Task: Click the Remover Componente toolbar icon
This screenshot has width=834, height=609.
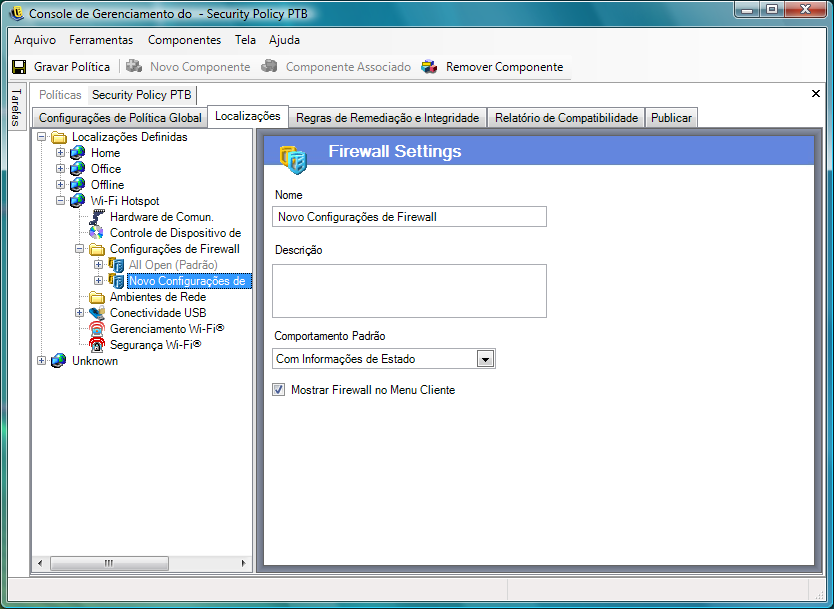Action: [x=429, y=66]
